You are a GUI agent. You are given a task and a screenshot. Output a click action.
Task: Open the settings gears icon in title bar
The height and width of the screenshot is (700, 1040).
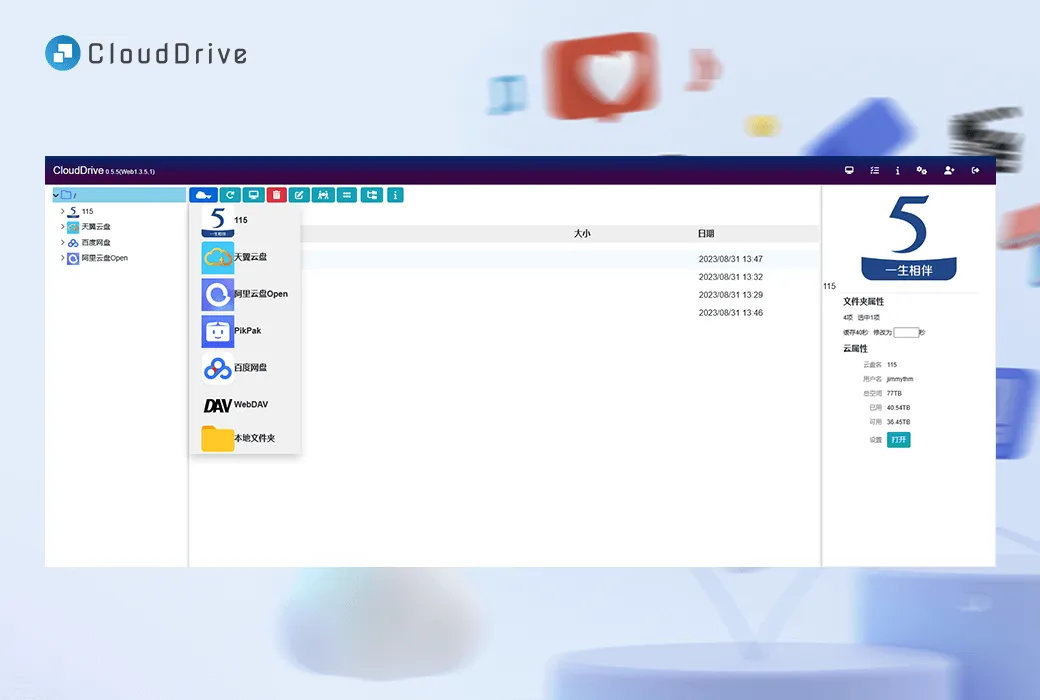(922, 170)
